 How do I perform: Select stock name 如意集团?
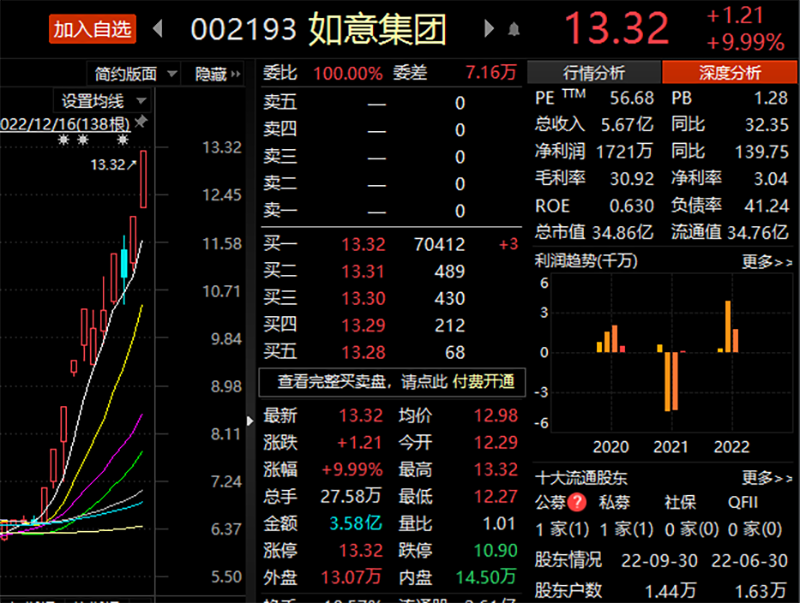coord(378,29)
